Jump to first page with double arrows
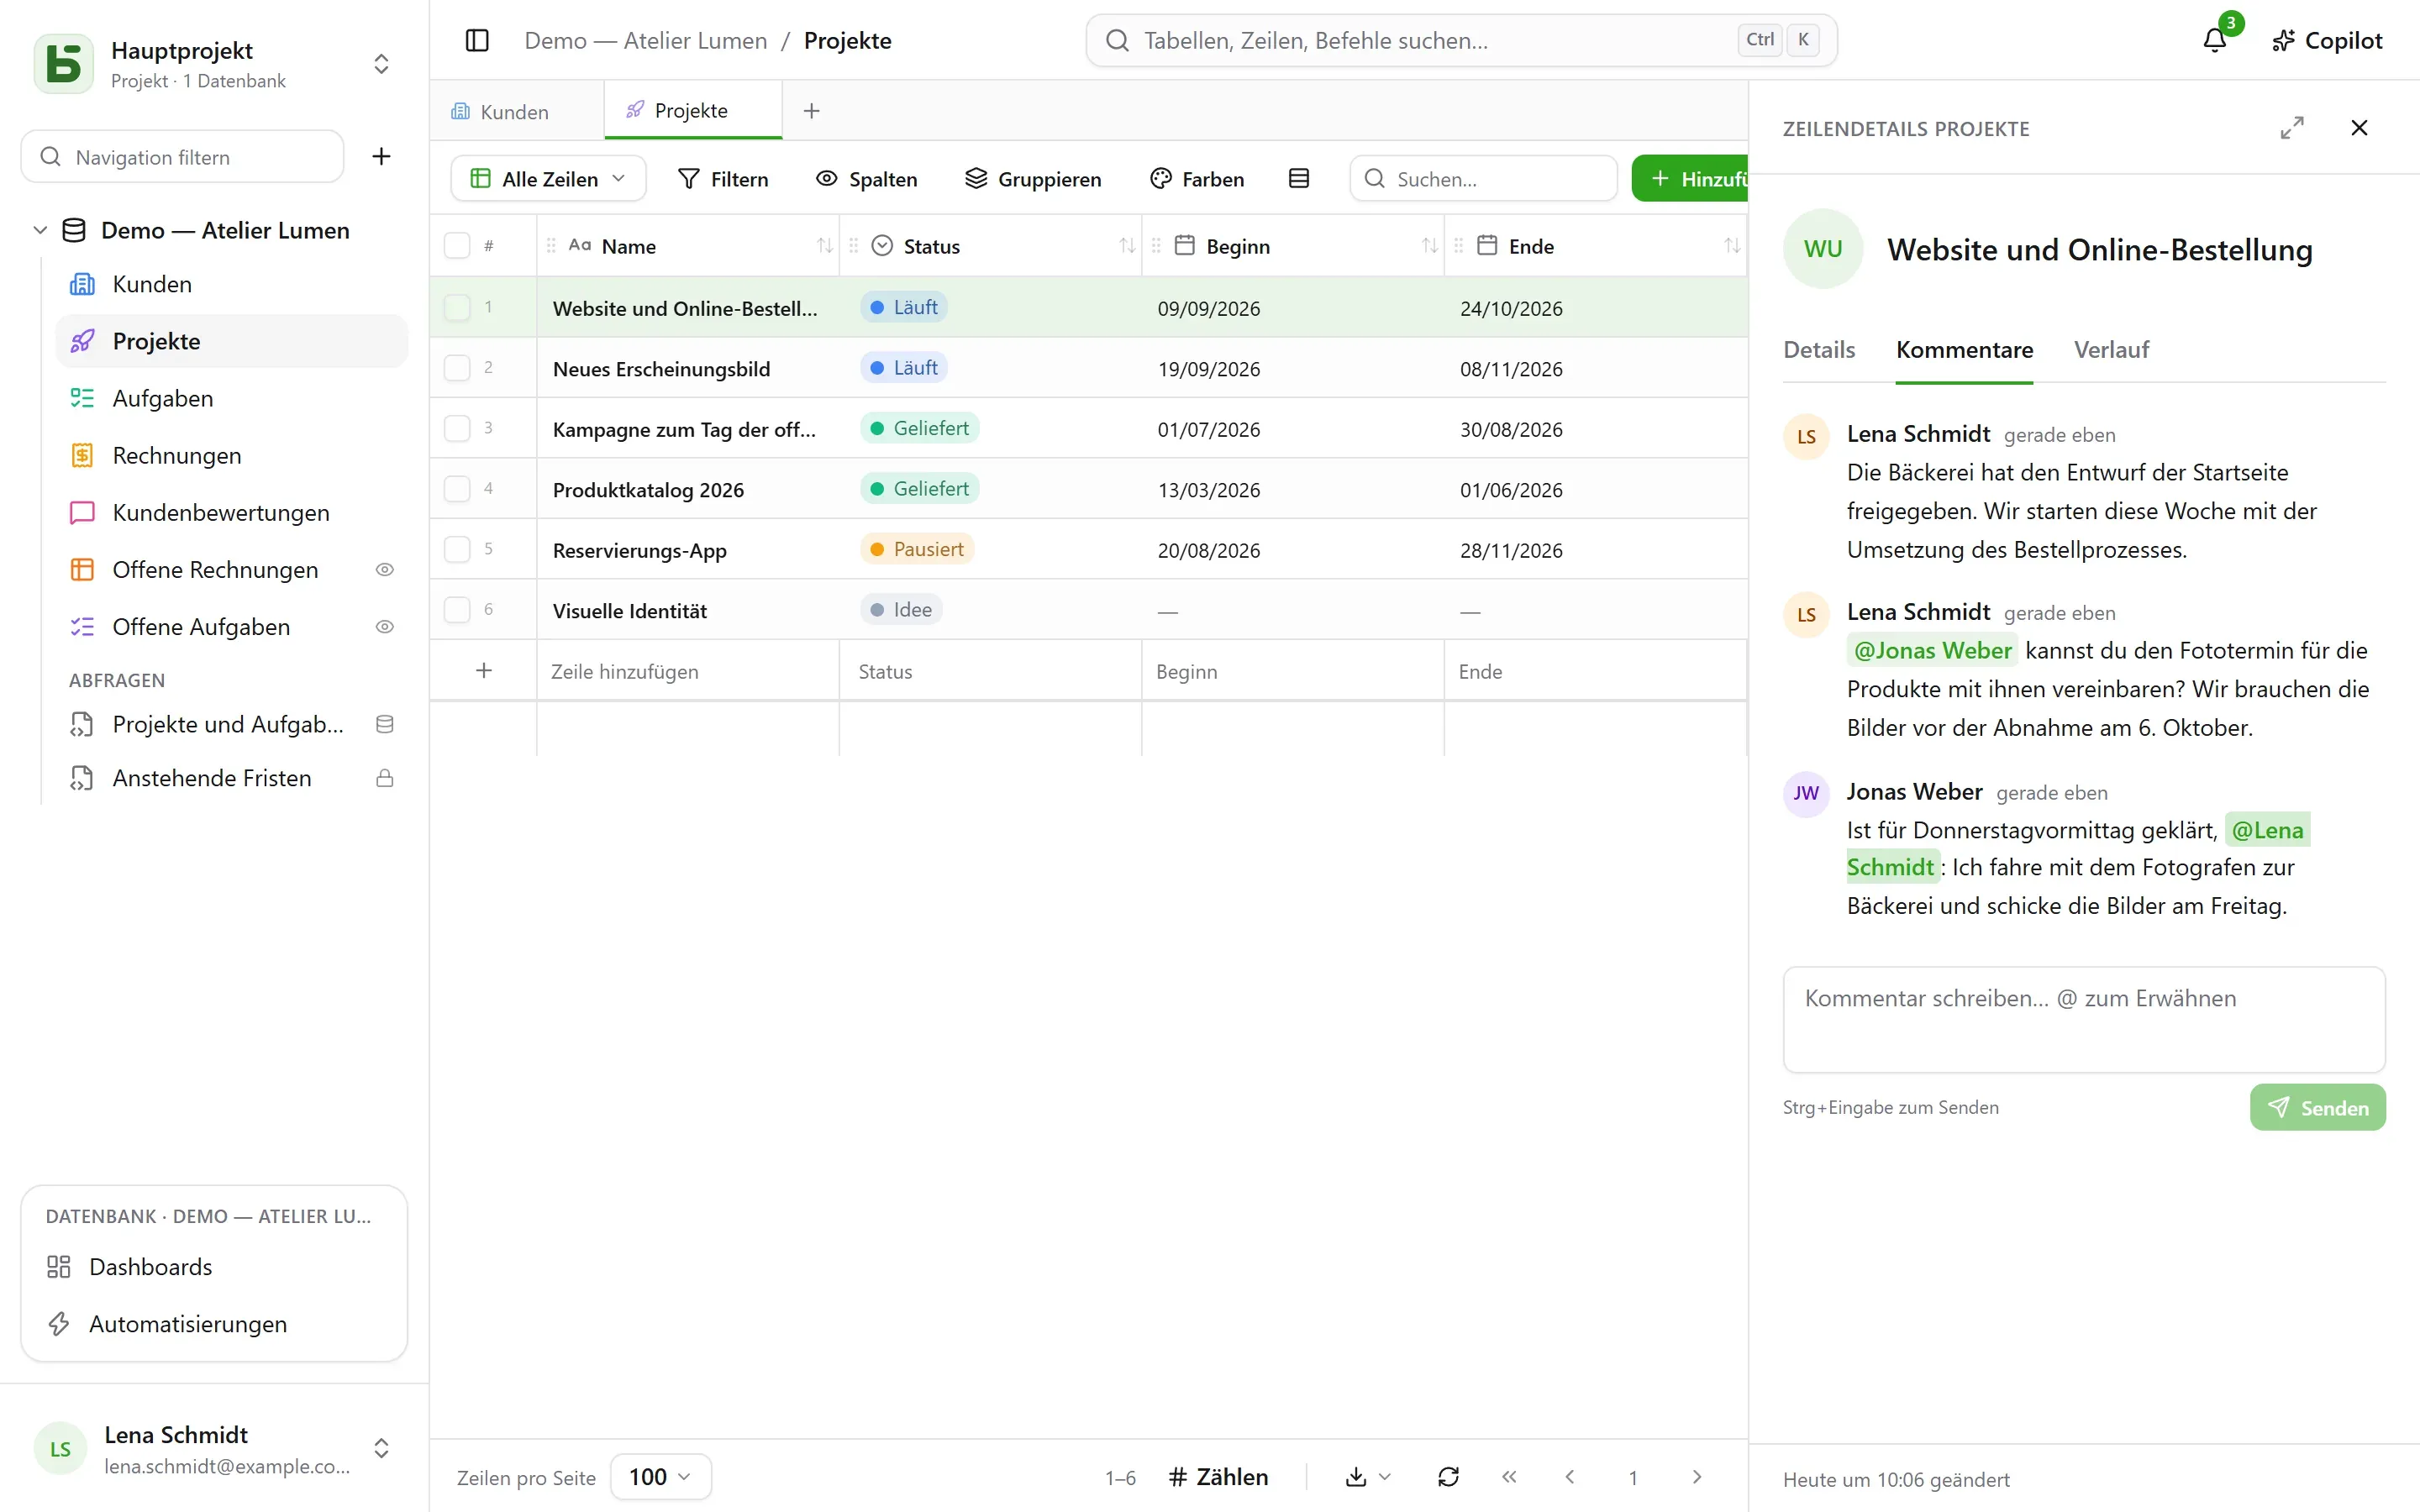 (x=1509, y=1477)
